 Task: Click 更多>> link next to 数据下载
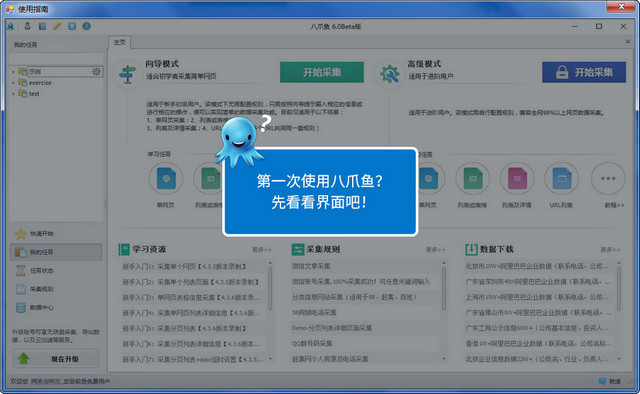(x=610, y=249)
